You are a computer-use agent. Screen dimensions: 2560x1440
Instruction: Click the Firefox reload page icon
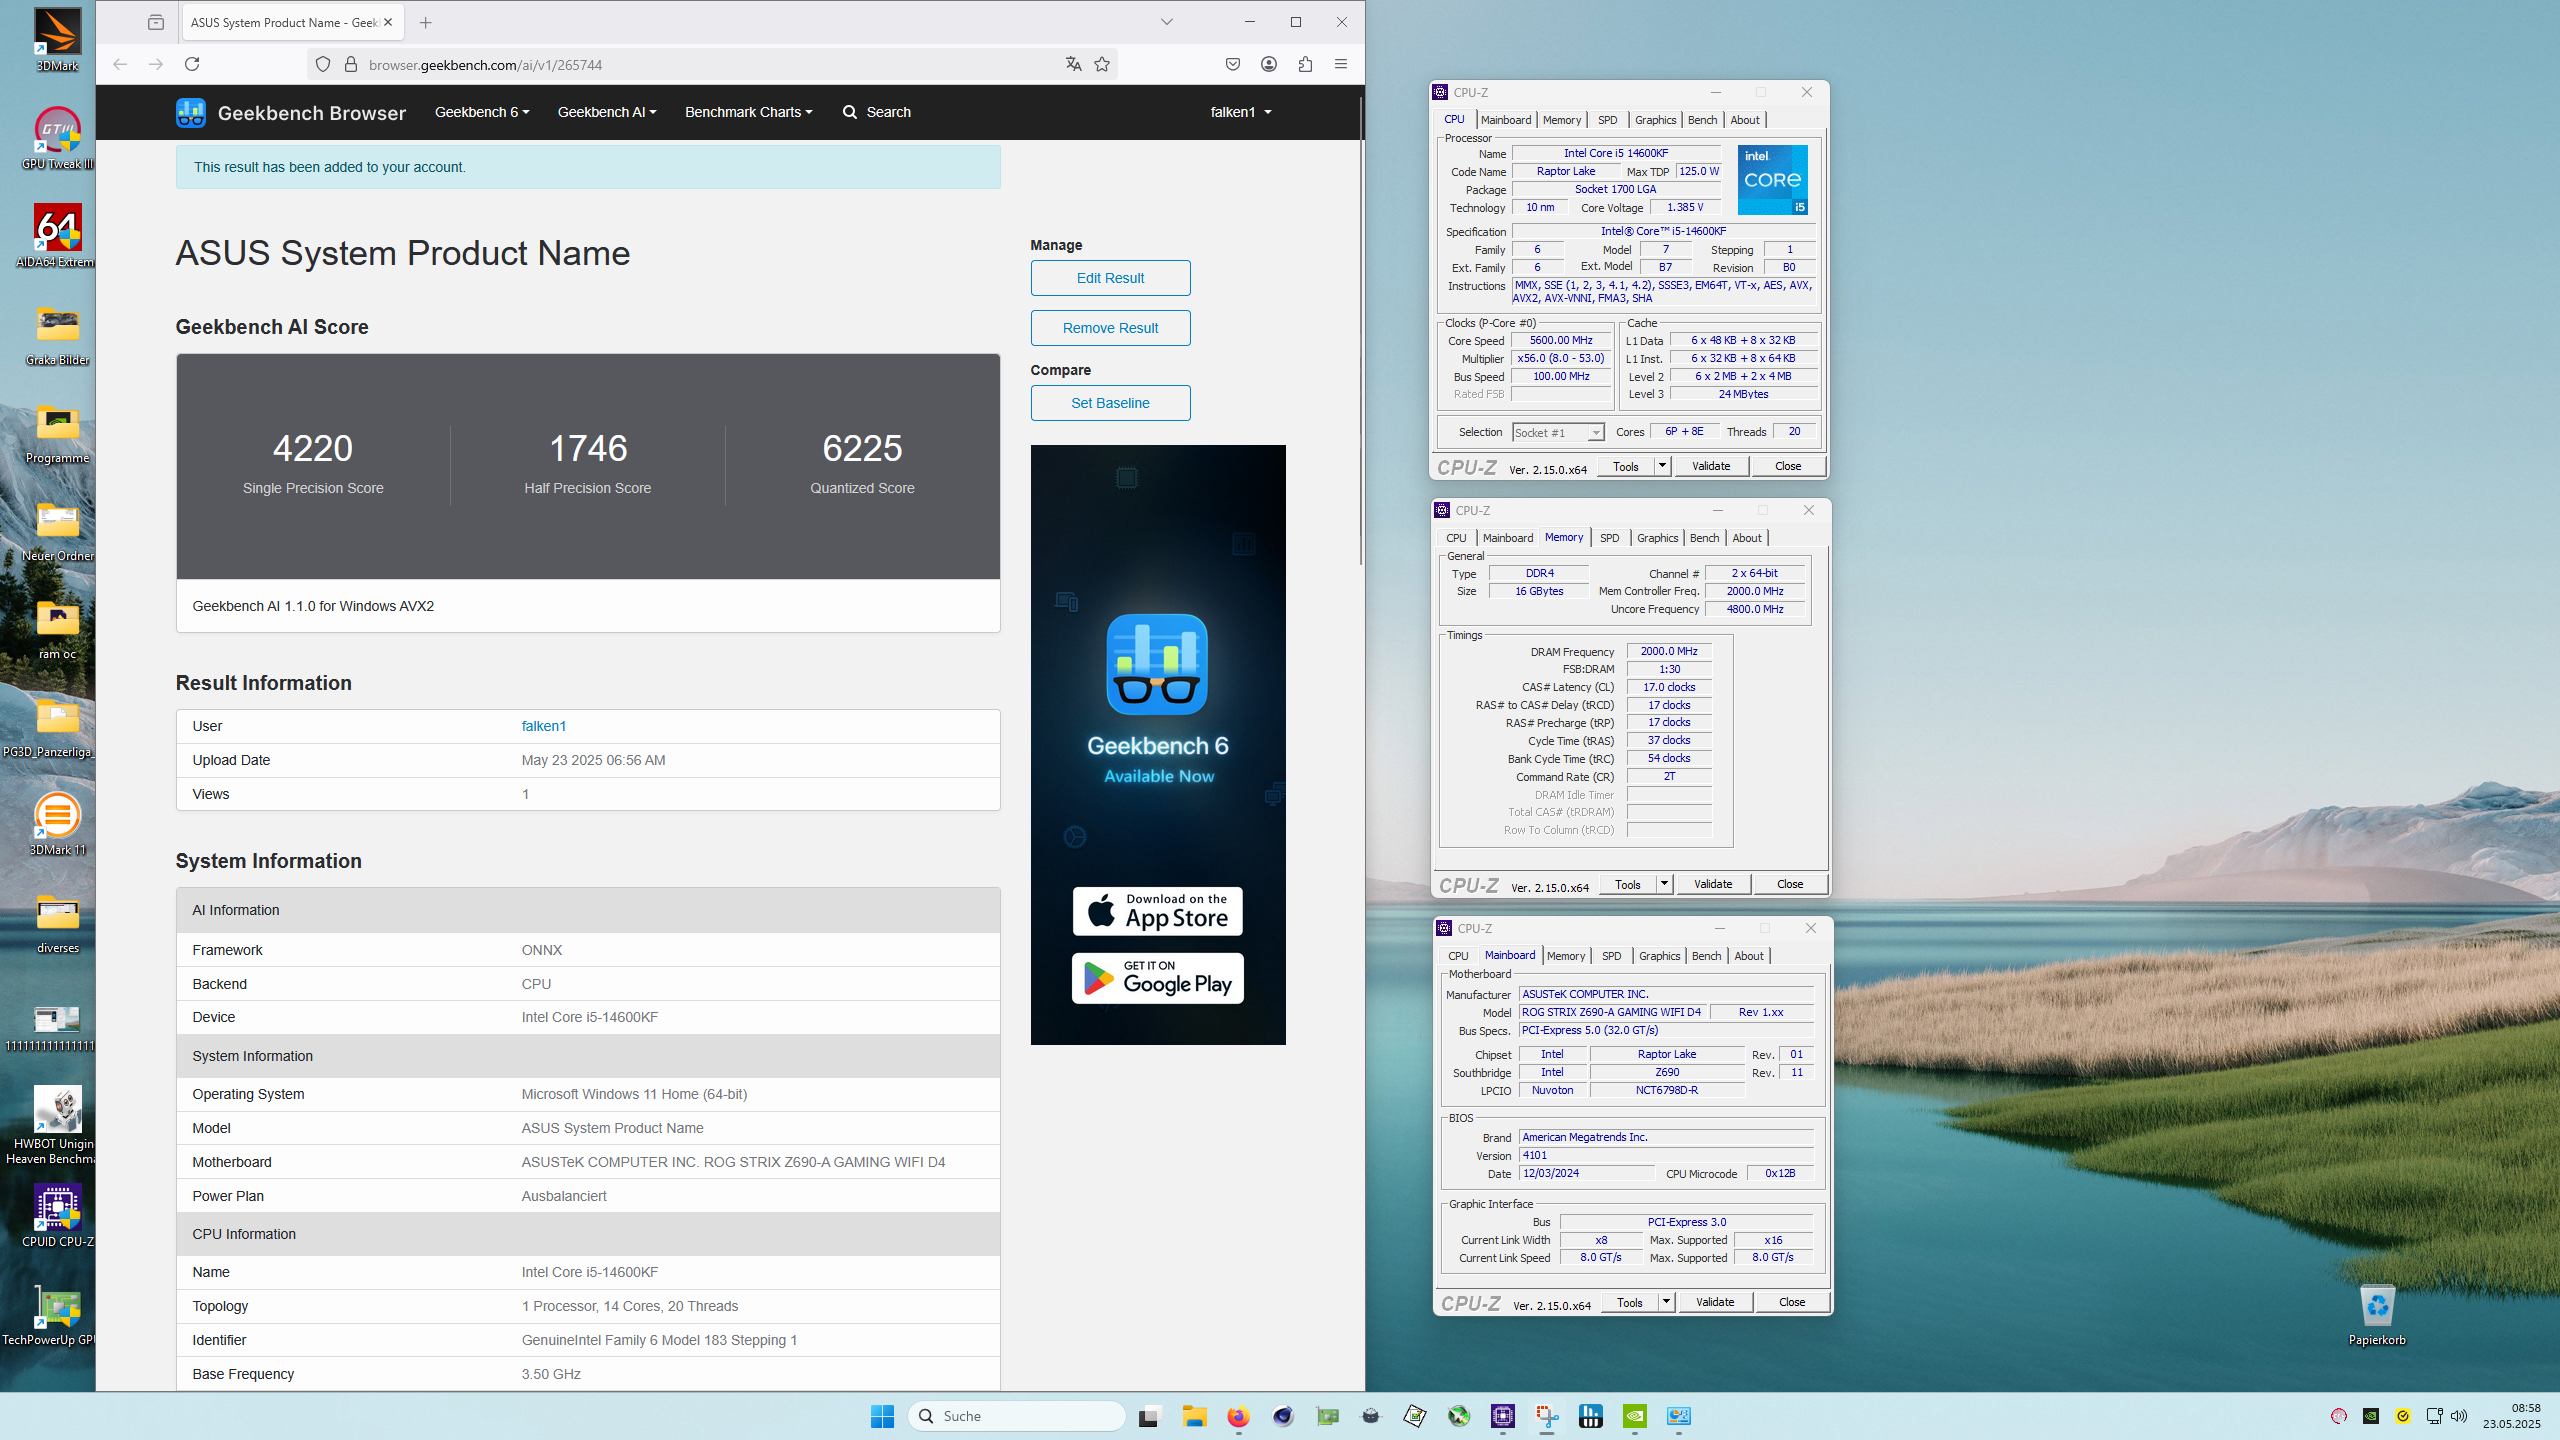tap(192, 64)
